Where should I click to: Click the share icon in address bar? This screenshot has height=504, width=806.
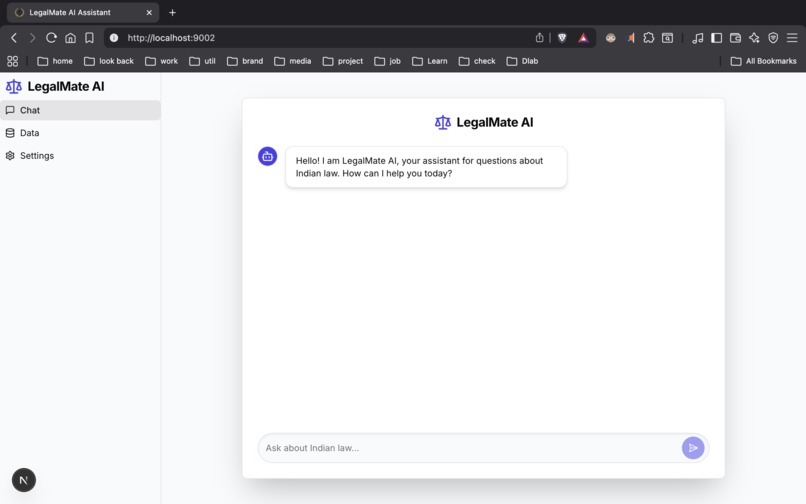pos(539,38)
